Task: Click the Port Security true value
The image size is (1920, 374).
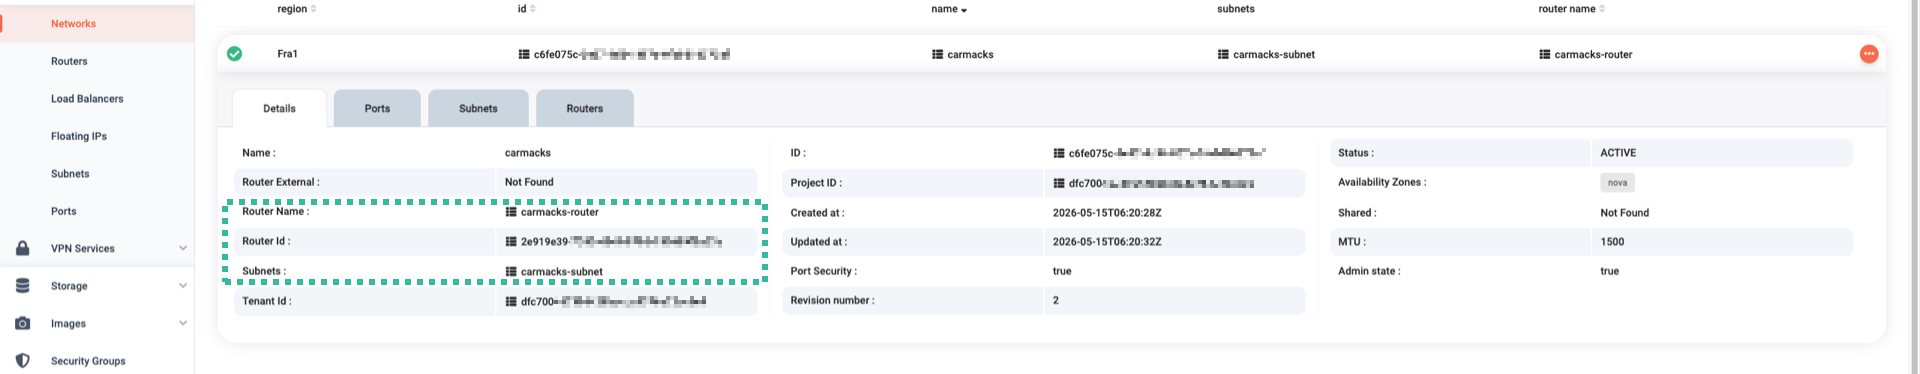Action: [1062, 271]
